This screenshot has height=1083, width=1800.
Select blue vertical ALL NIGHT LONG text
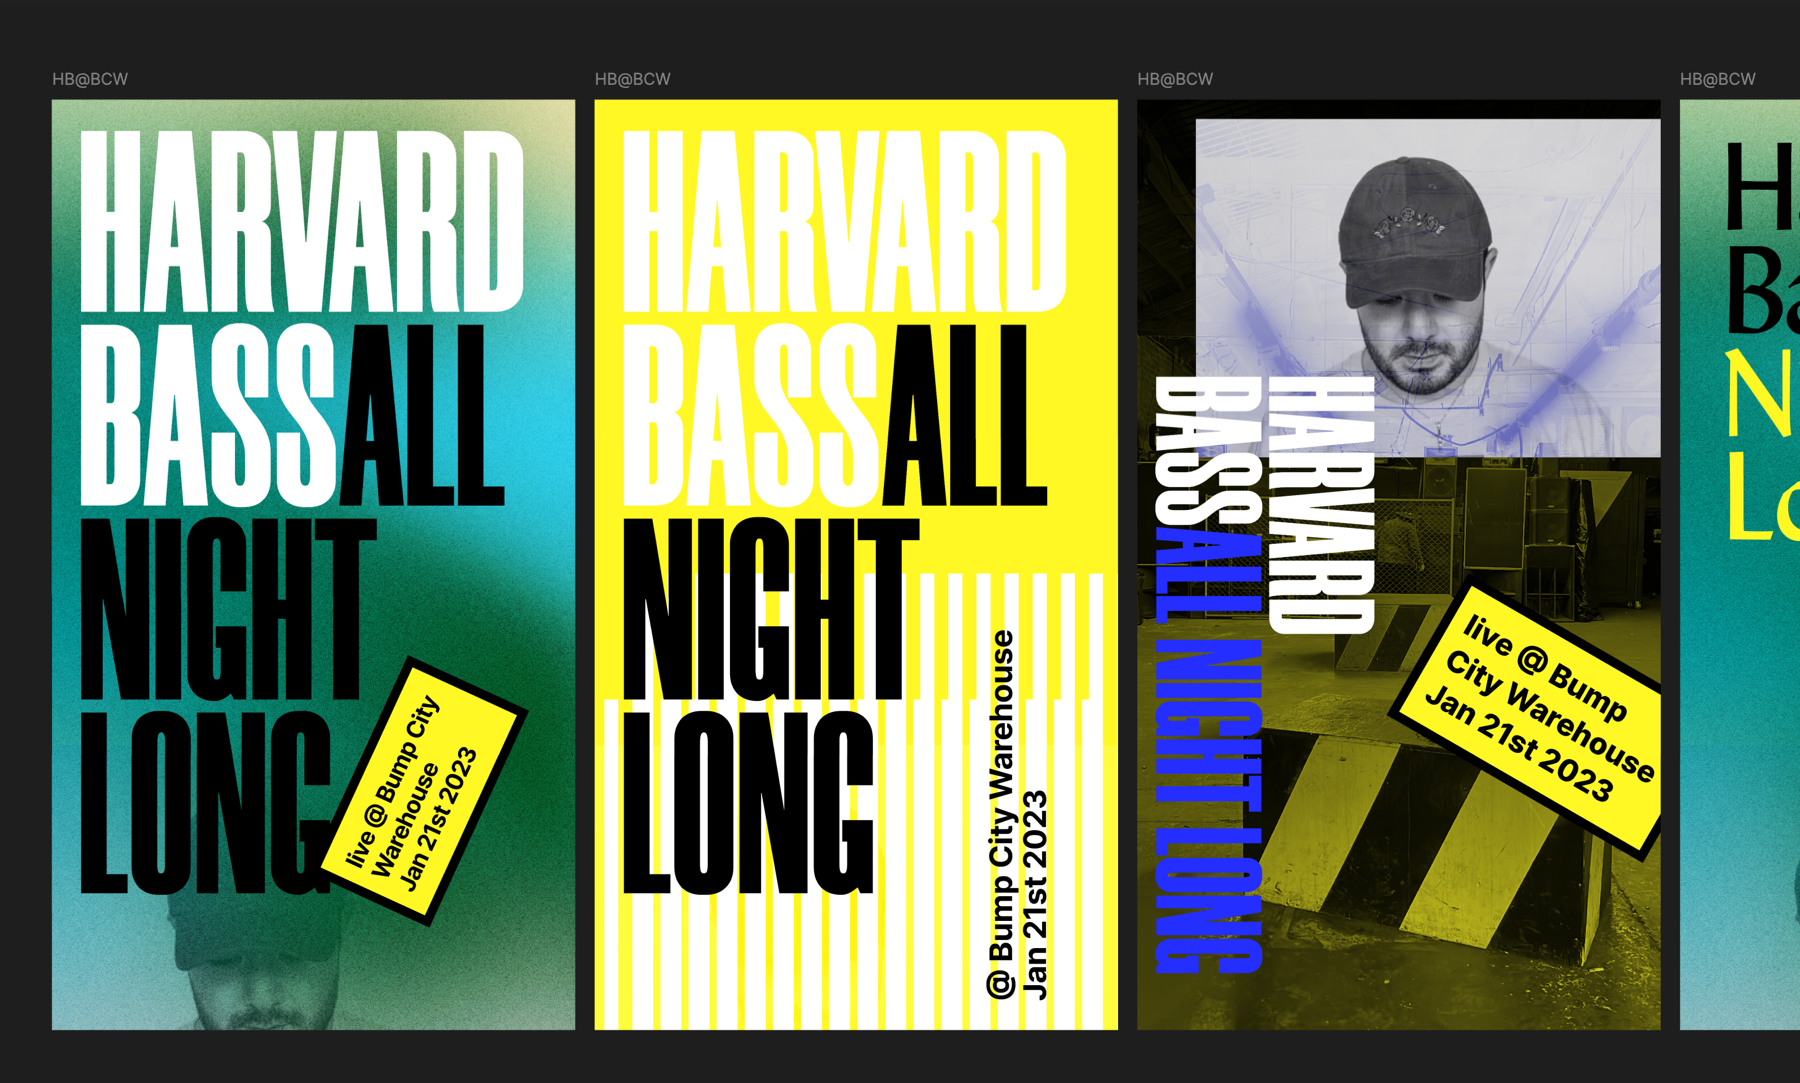(x=1209, y=750)
